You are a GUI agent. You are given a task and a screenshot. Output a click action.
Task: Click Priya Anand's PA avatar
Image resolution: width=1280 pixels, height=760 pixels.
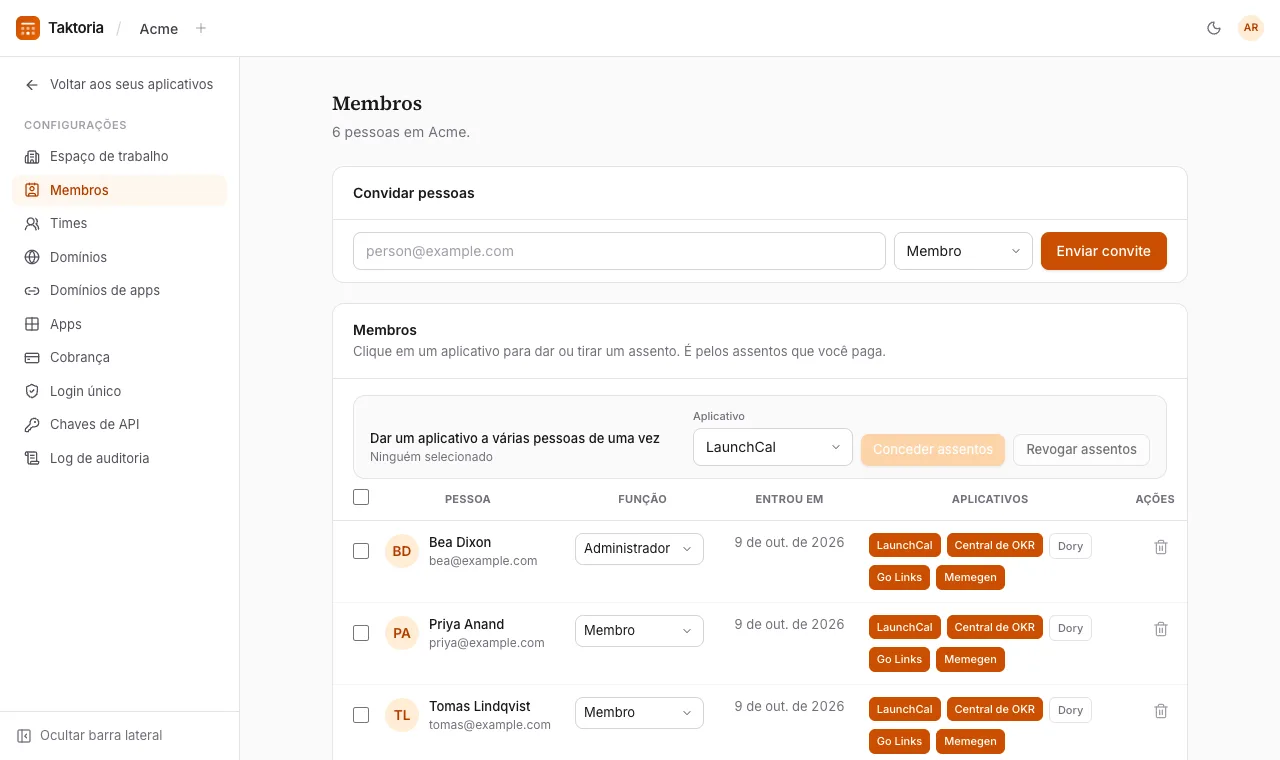[402, 633]
